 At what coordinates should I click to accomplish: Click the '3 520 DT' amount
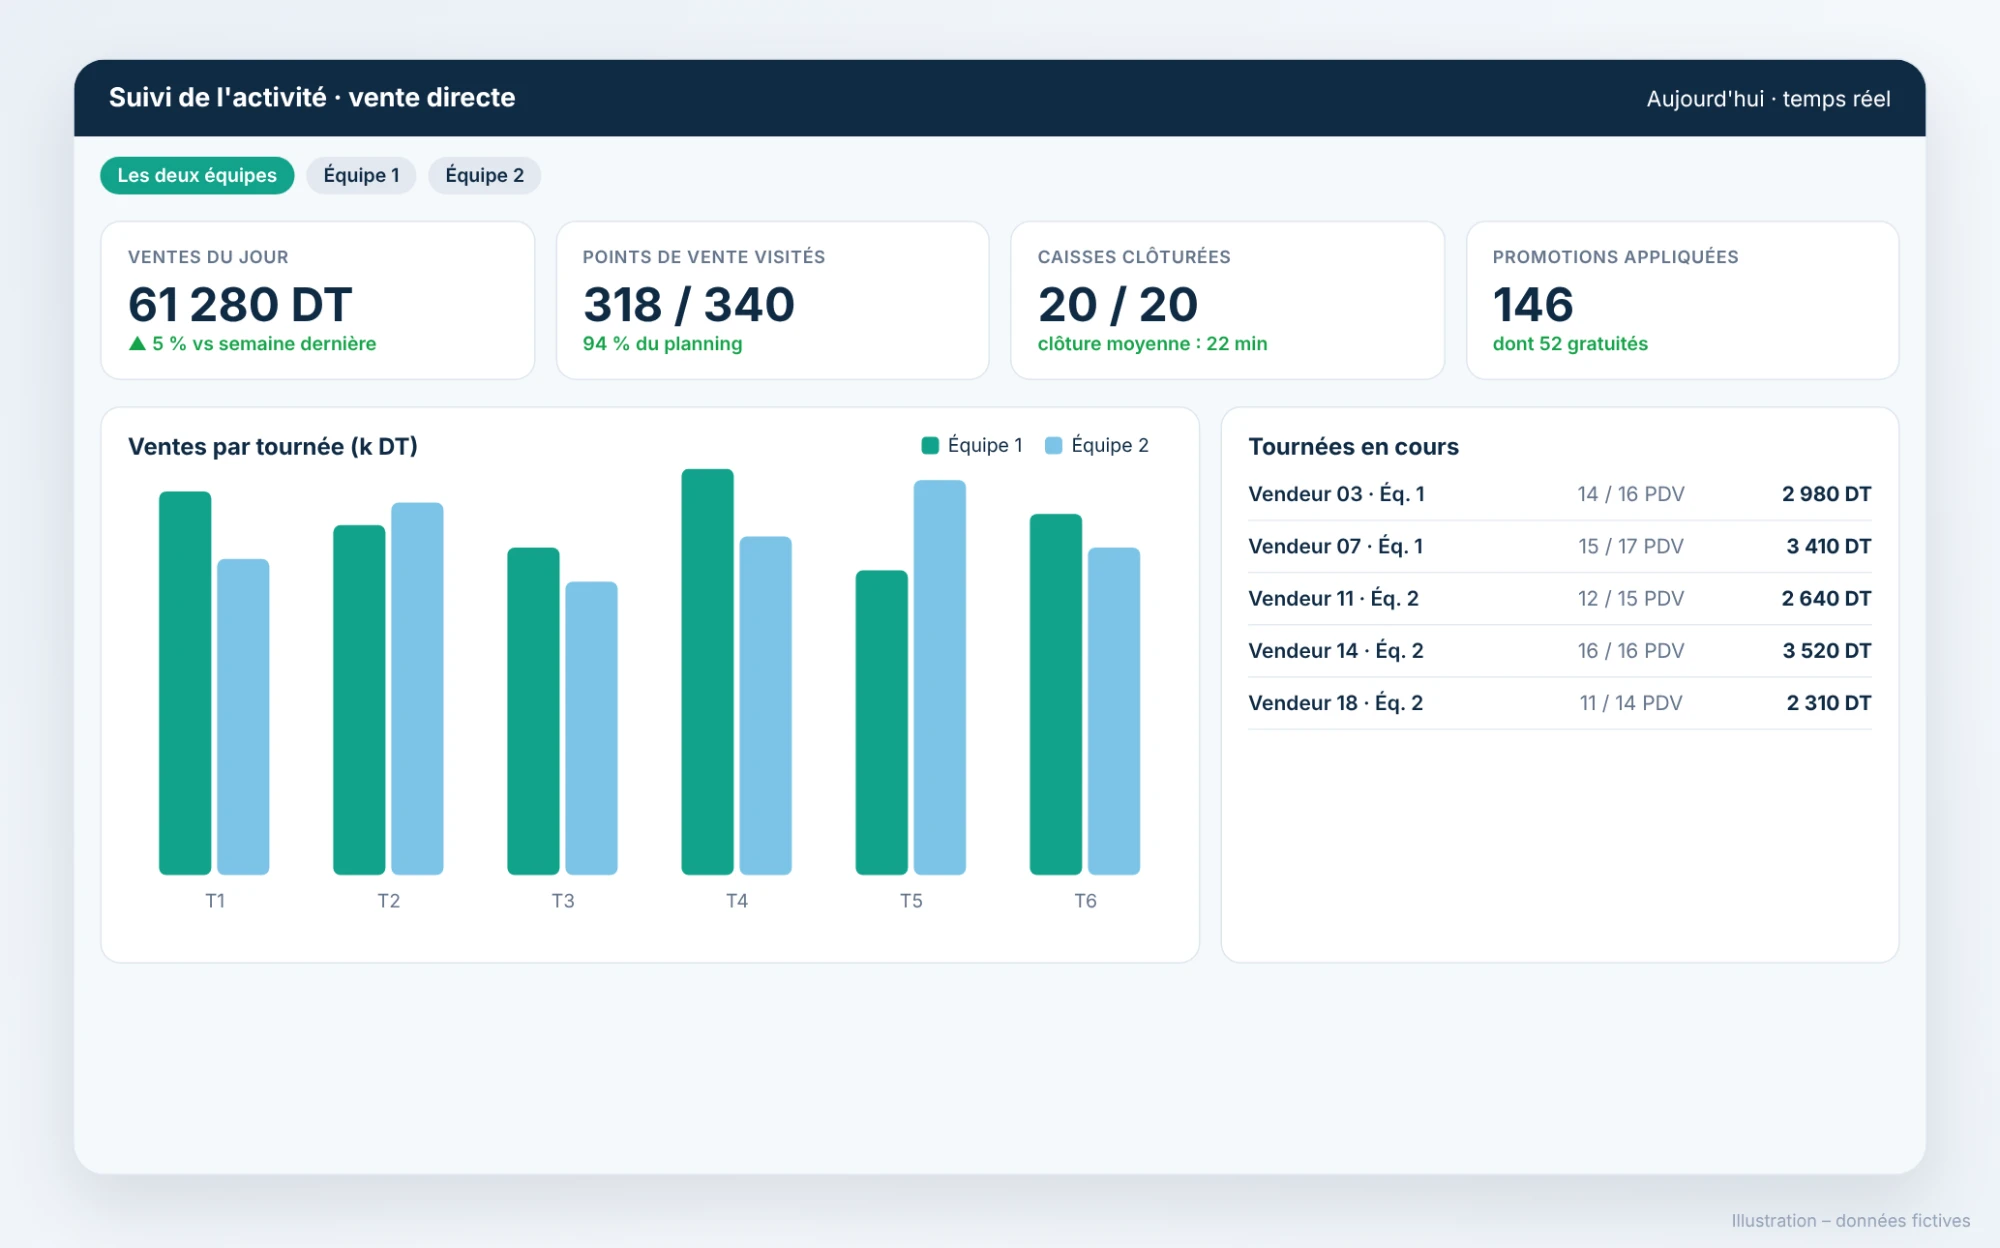1826,650
